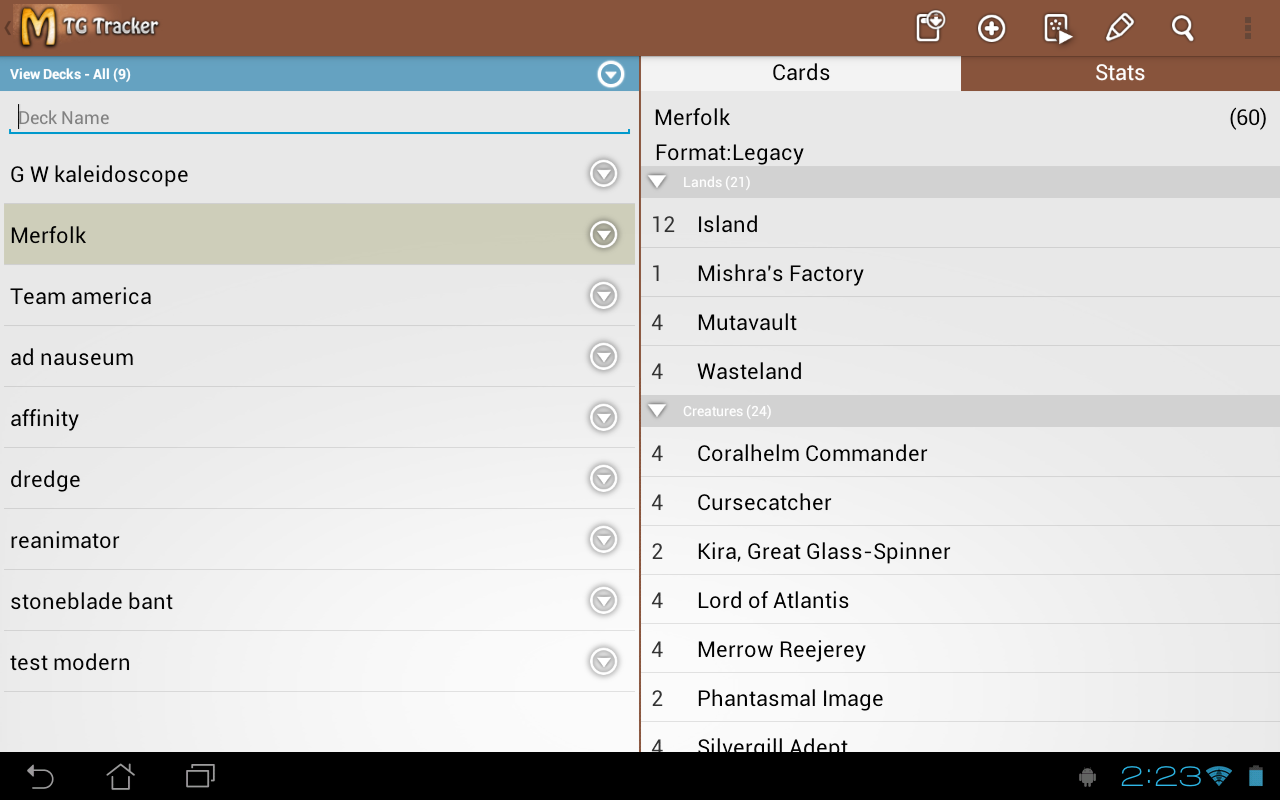
Task: Collapse the Lands section
Action: (657, 182)
